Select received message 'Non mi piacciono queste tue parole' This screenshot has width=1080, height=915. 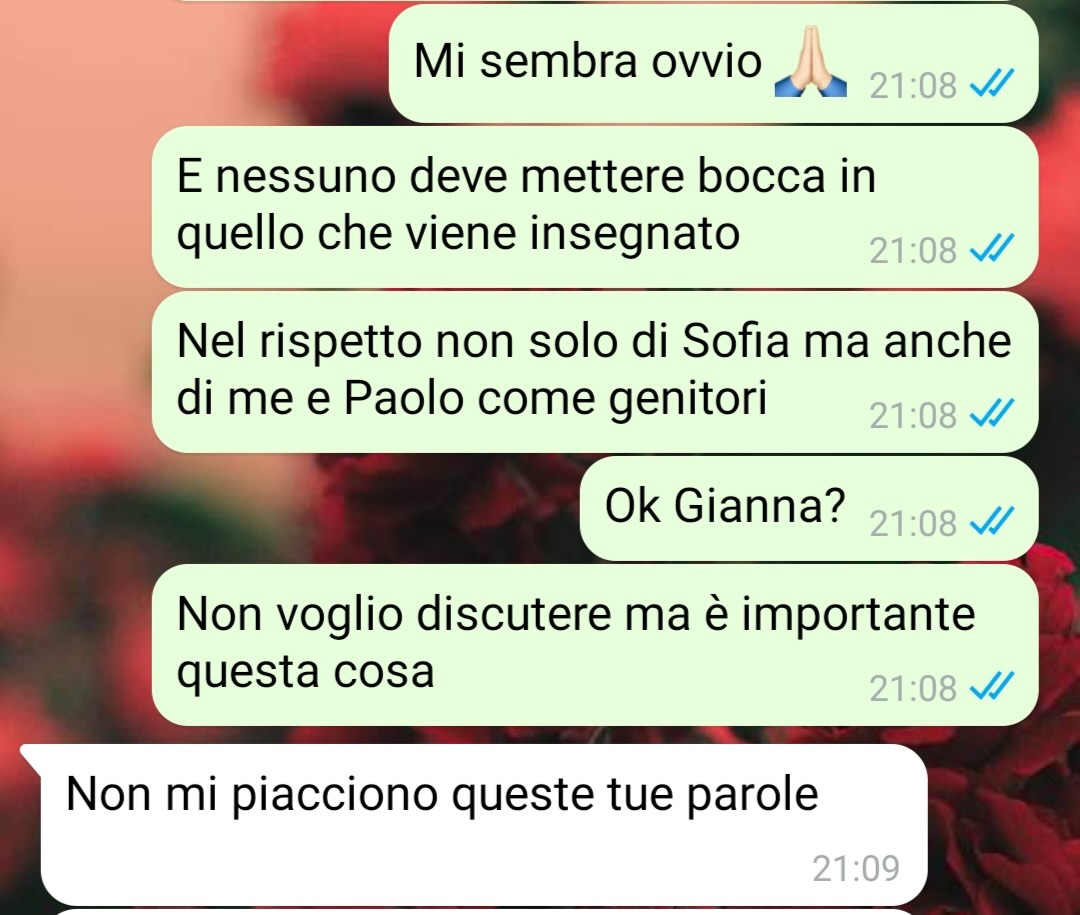[475, 825]
